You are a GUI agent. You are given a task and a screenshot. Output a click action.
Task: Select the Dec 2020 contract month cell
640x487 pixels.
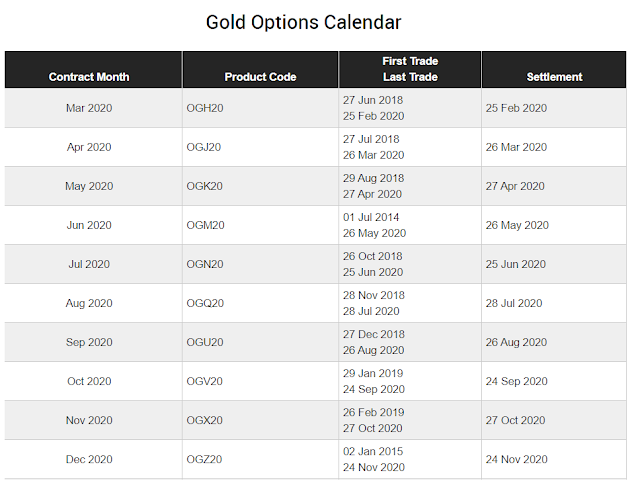click(x=89, y=459)
